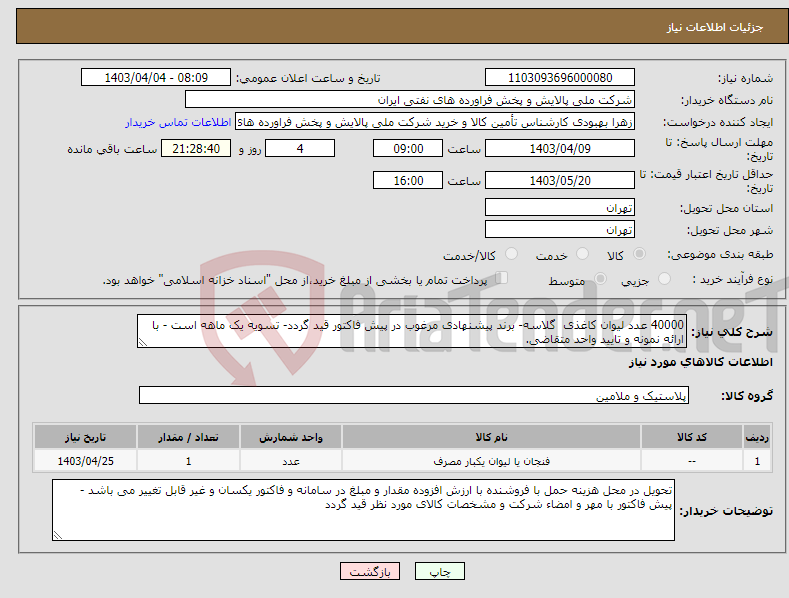Click the شرح کلی نیاز label
Viewport: 789px width, 598px height.
pos(732,332)
